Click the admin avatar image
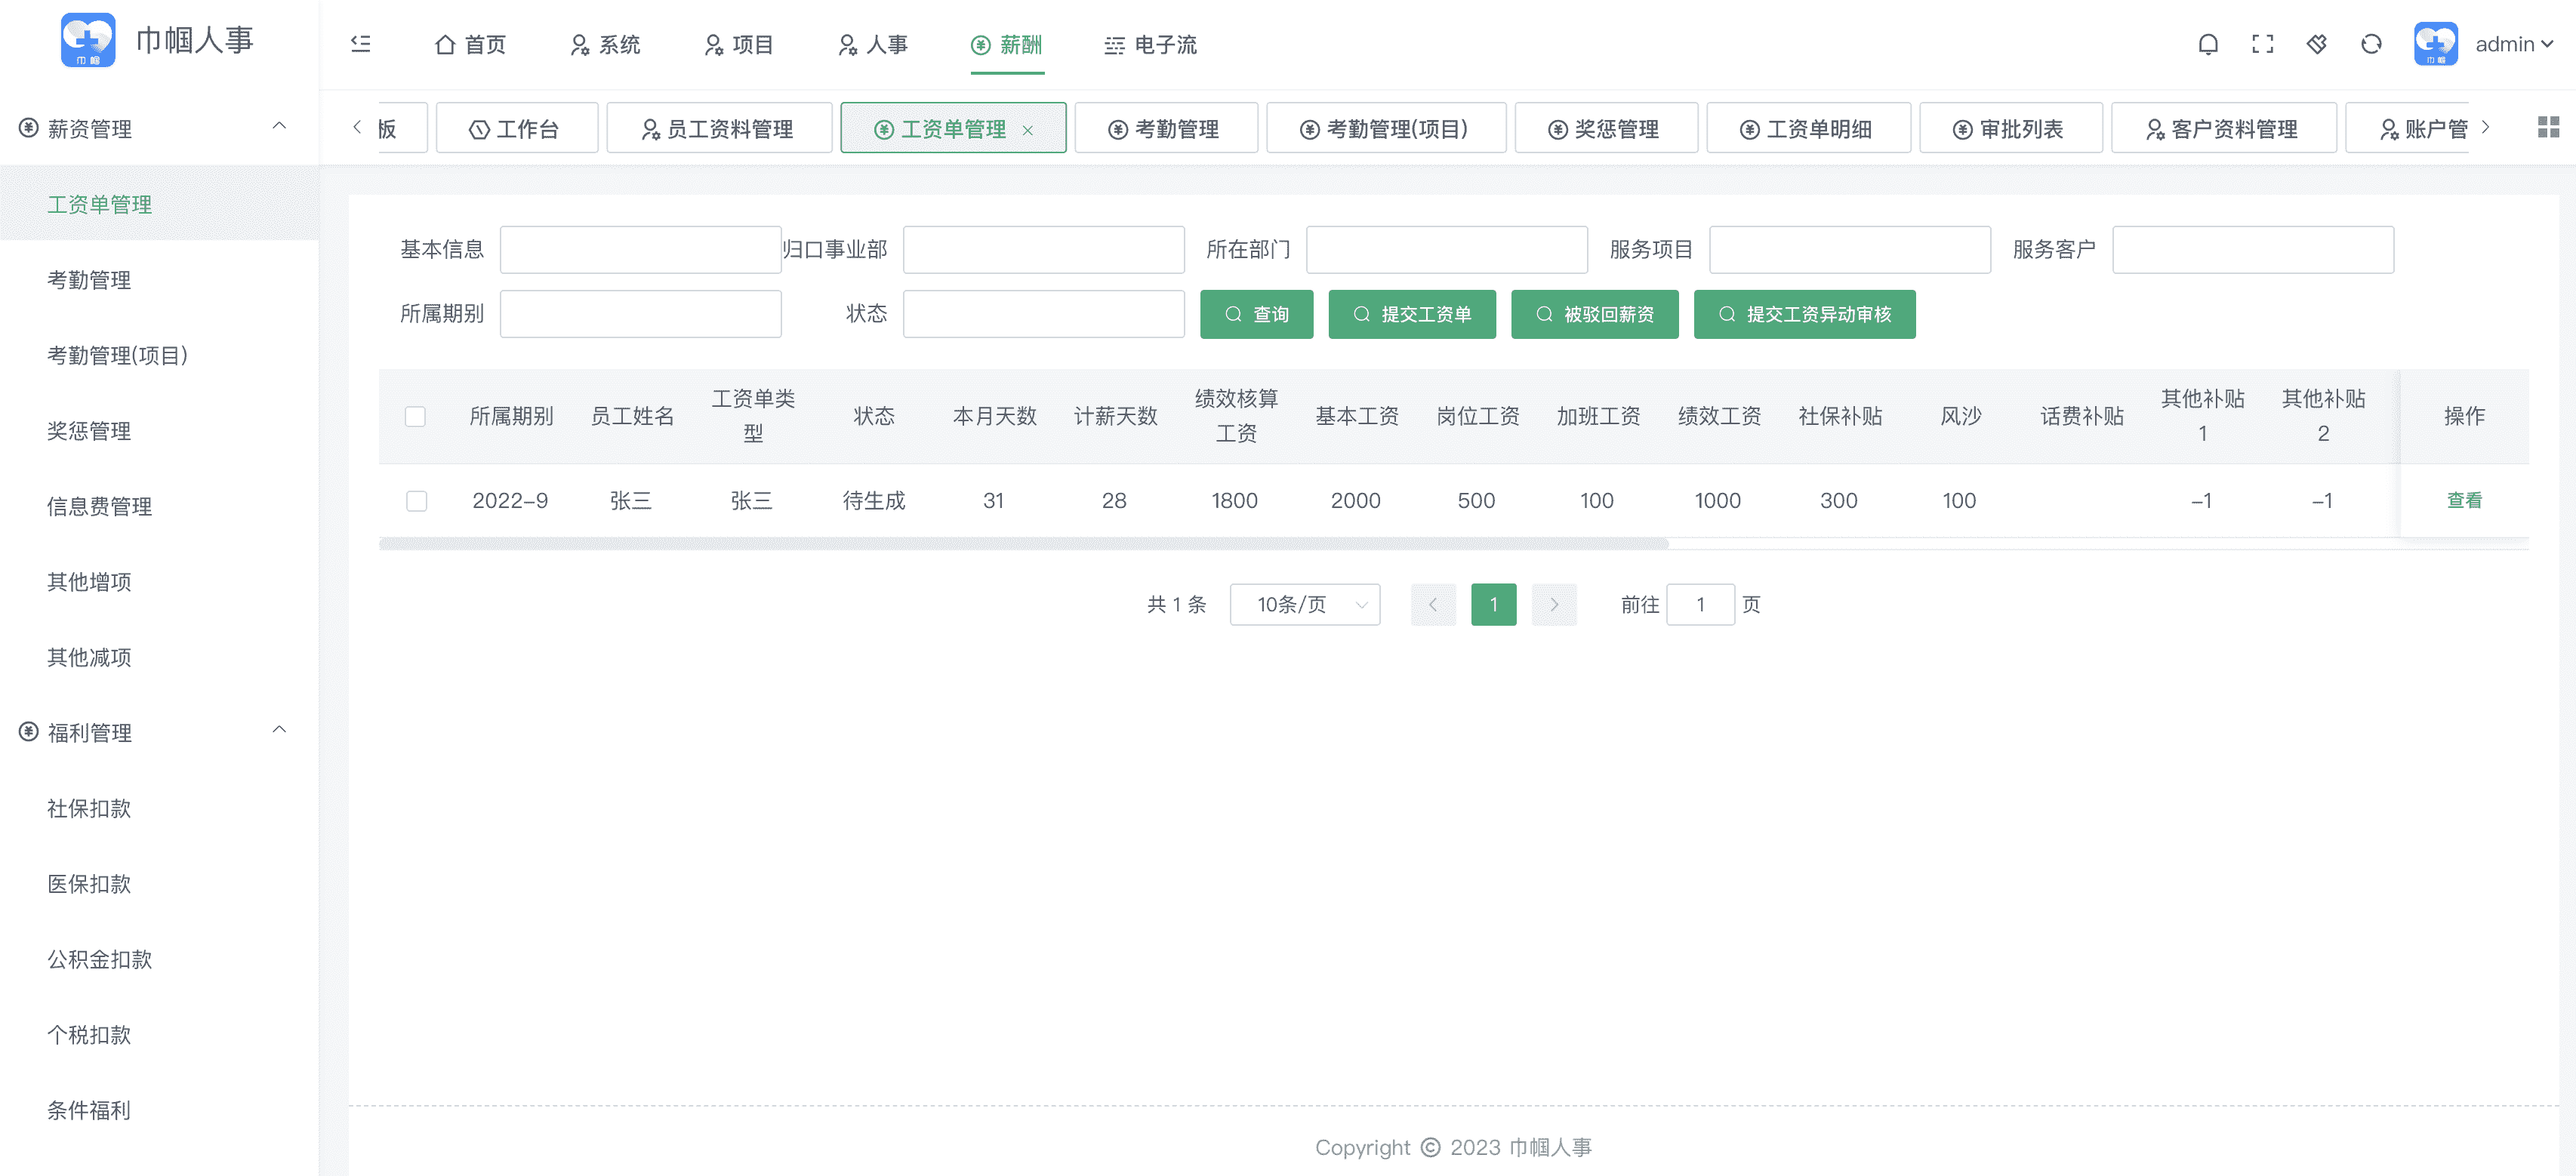The width and height of the screenshot is (2576, 1176). coord(2435,44)
